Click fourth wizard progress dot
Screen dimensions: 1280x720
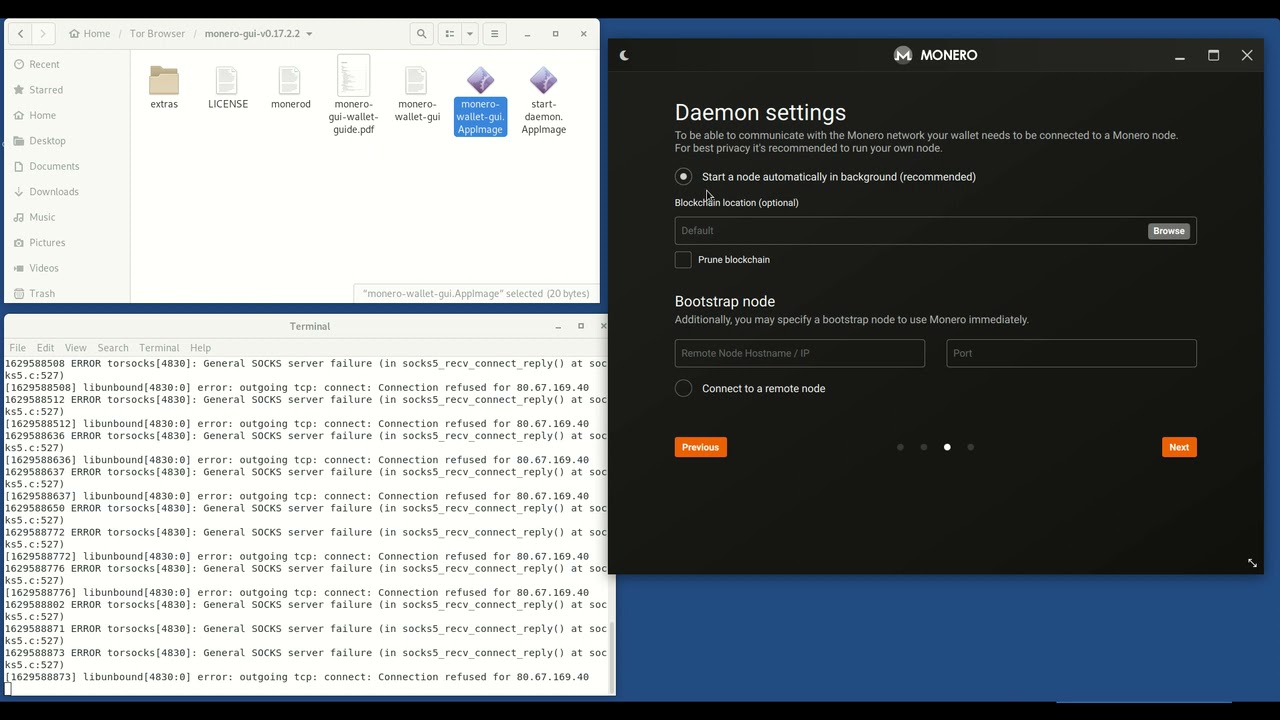(970, 447)
